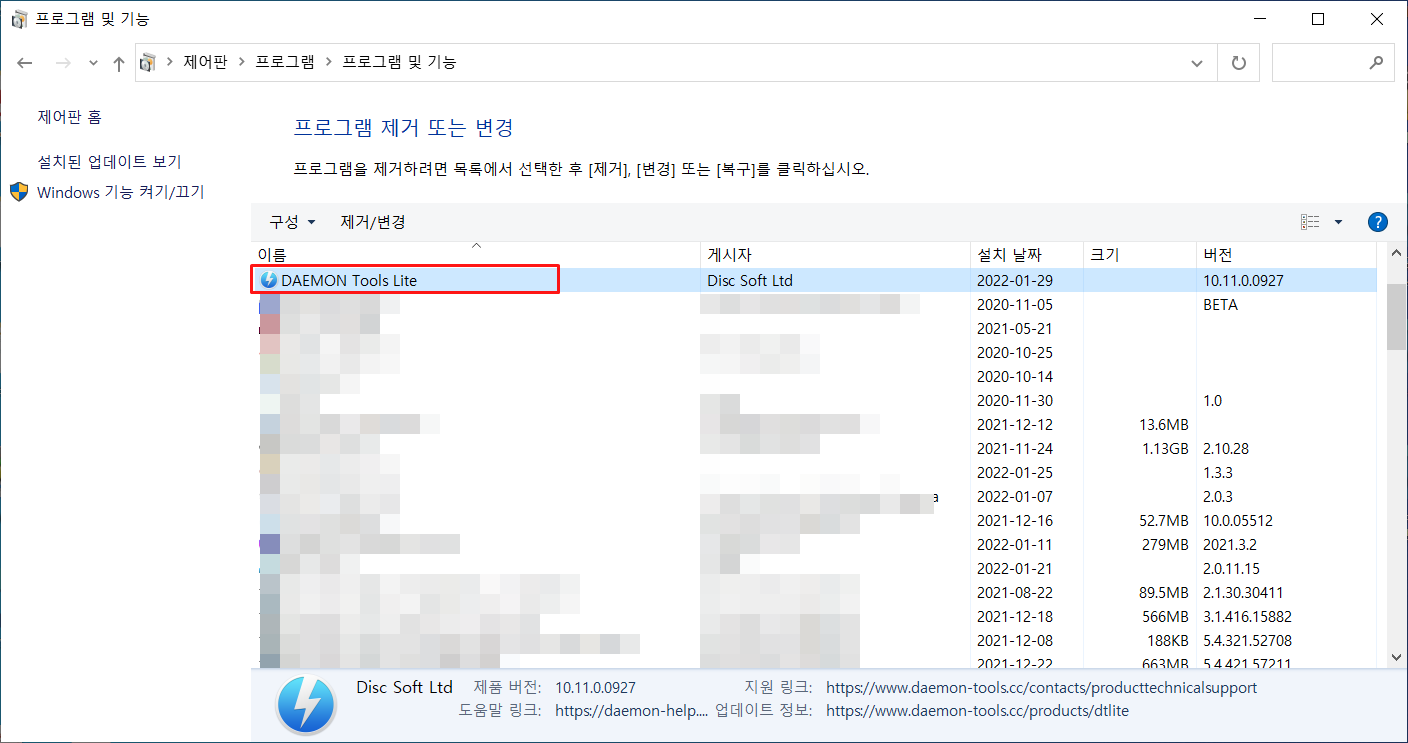
Task: Sort by the 버전 column header
Action: click(1286, 255)
